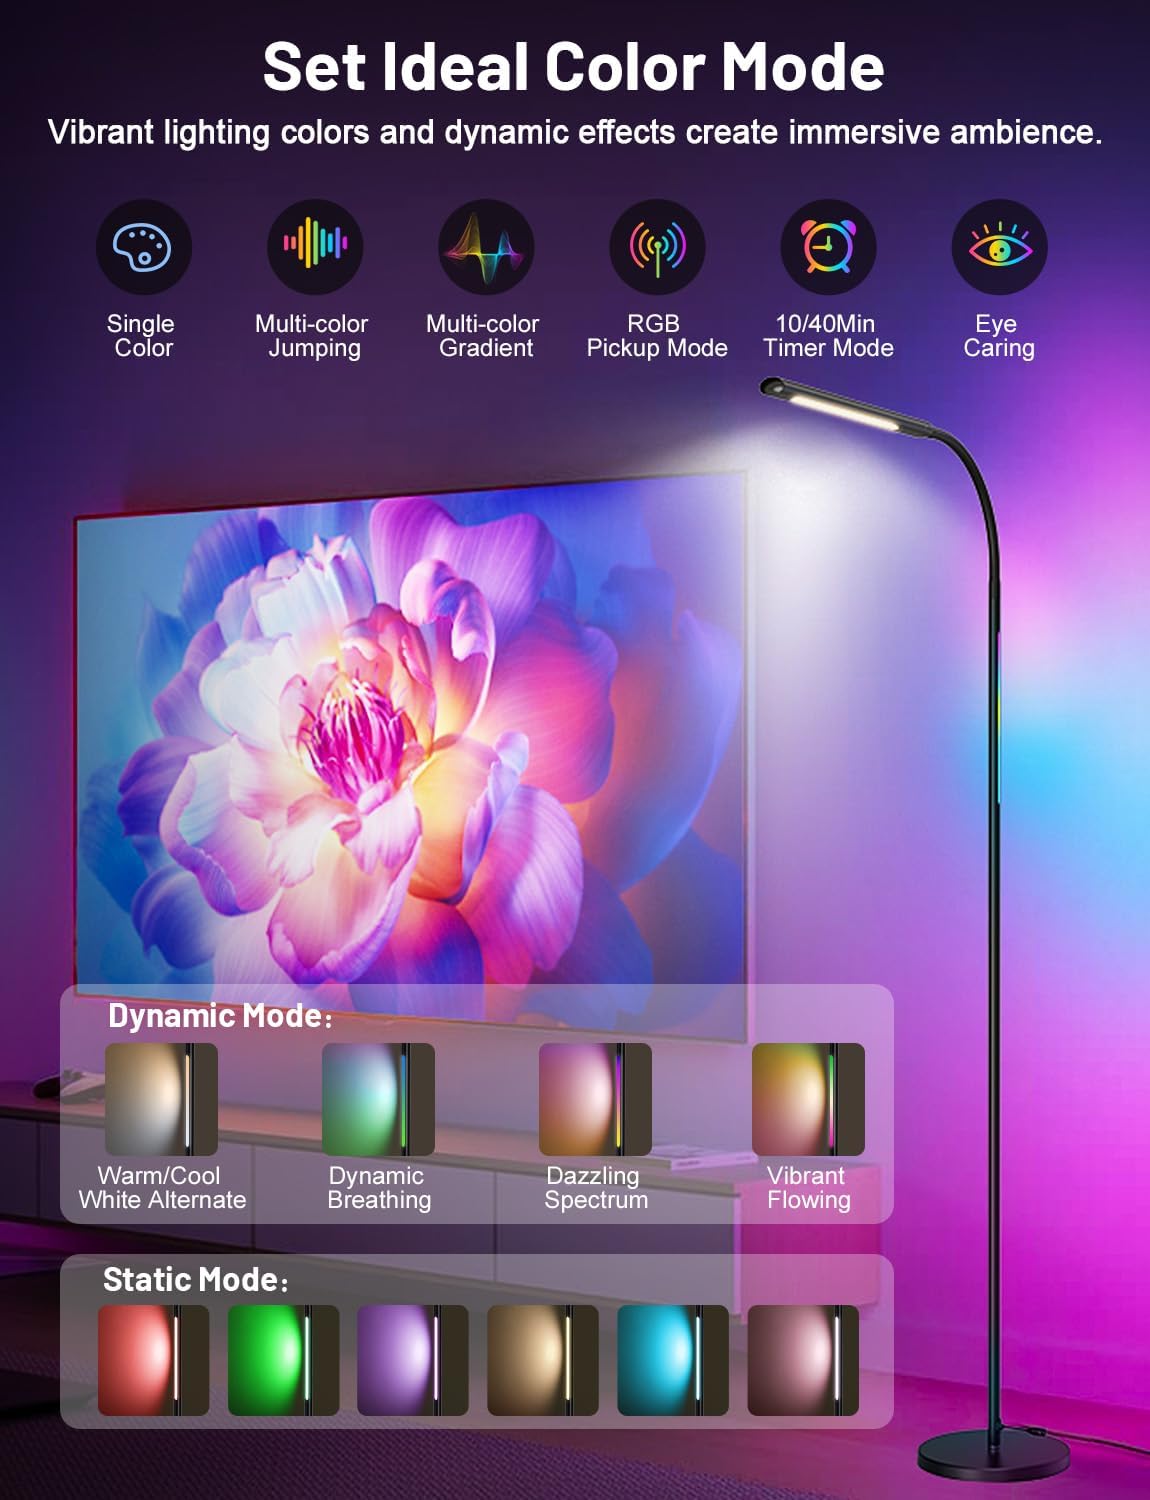Click the 'Eye Caring' label
1150x1500 pixels.
click(998, 336)
